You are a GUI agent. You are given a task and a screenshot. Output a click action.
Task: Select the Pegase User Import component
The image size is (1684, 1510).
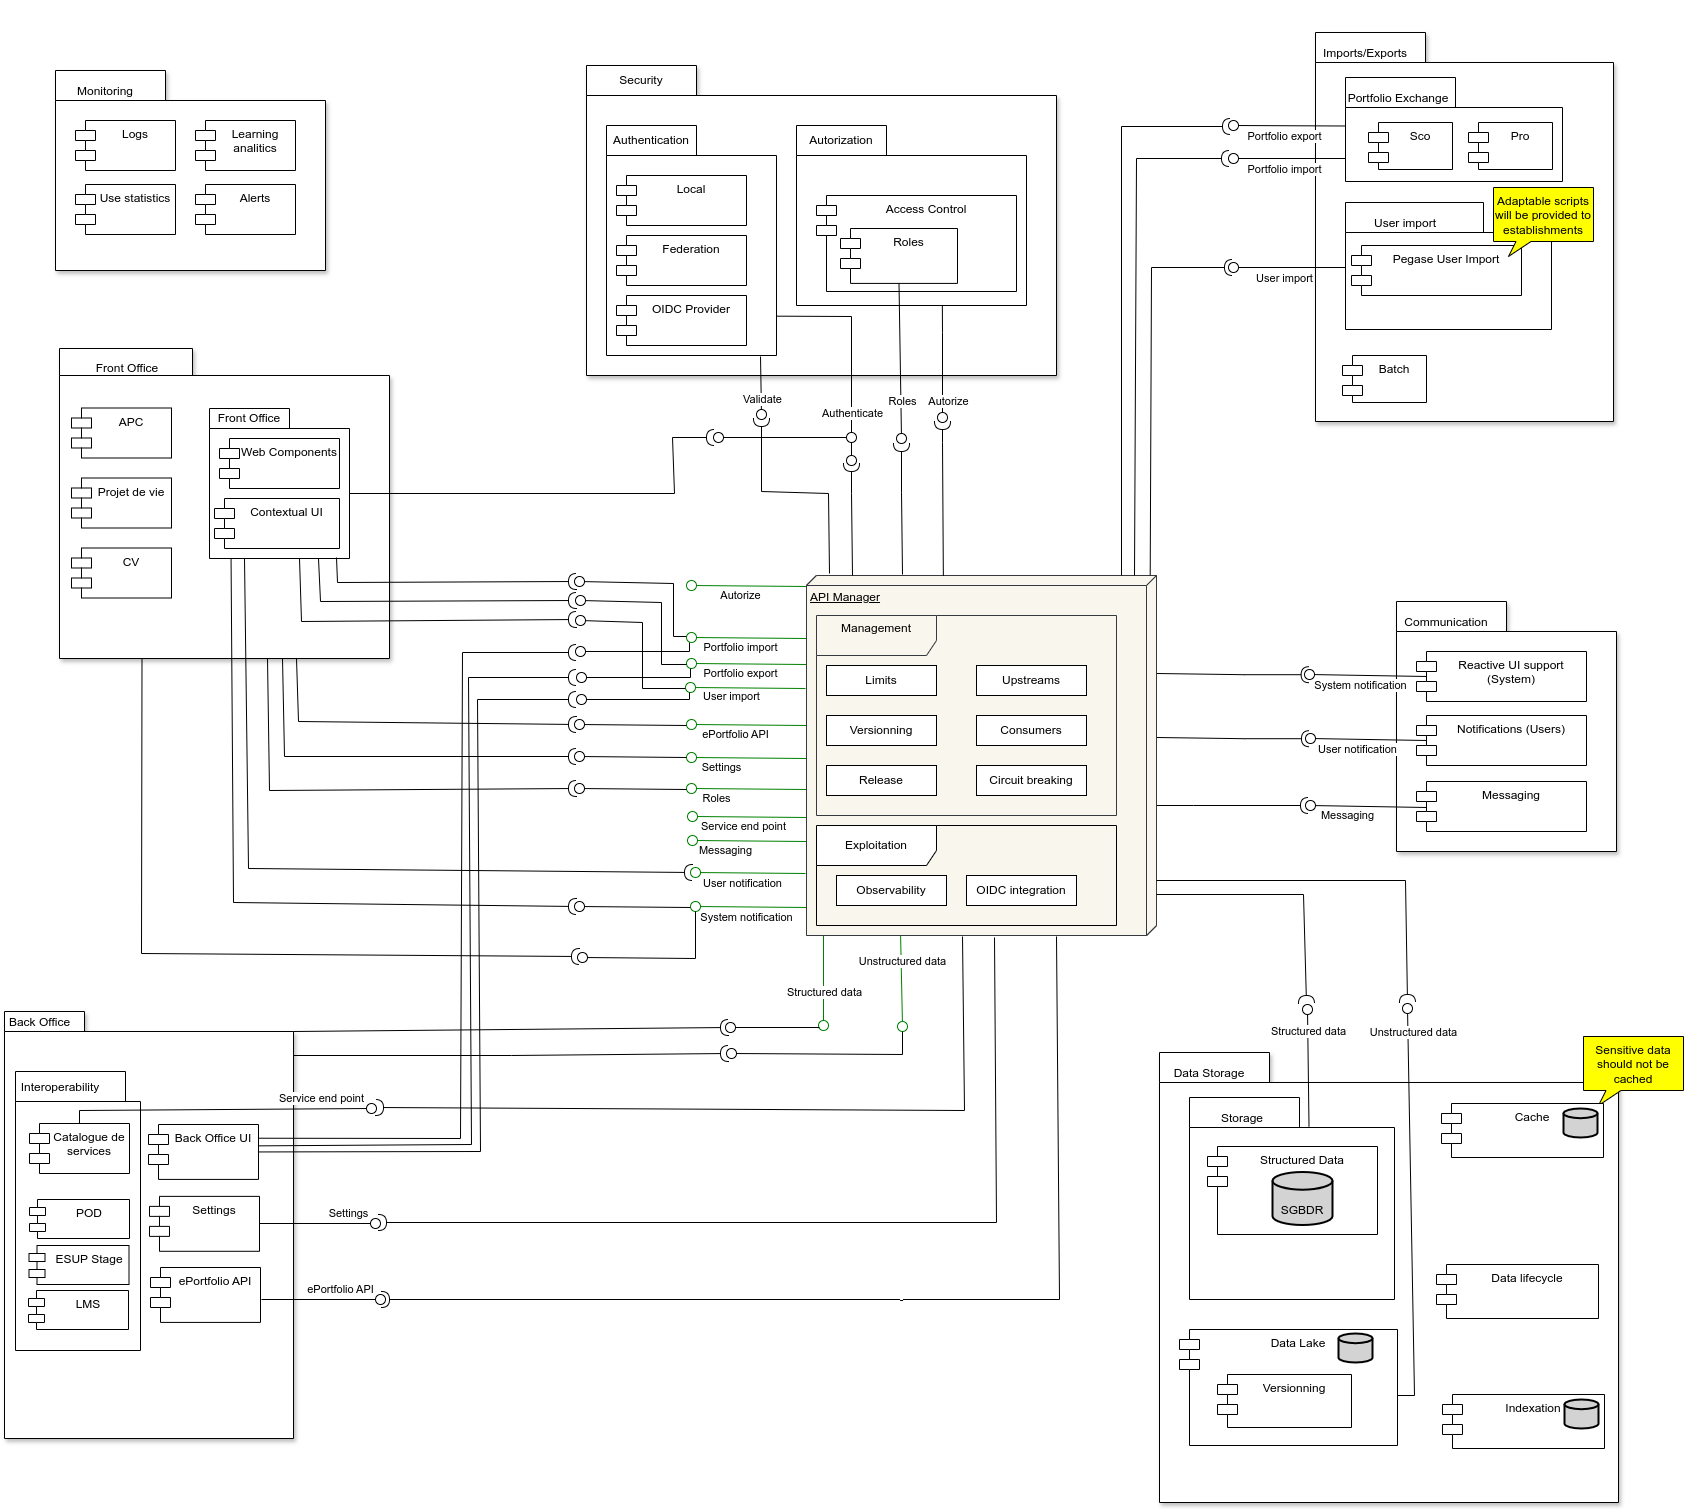point(1436,270)
